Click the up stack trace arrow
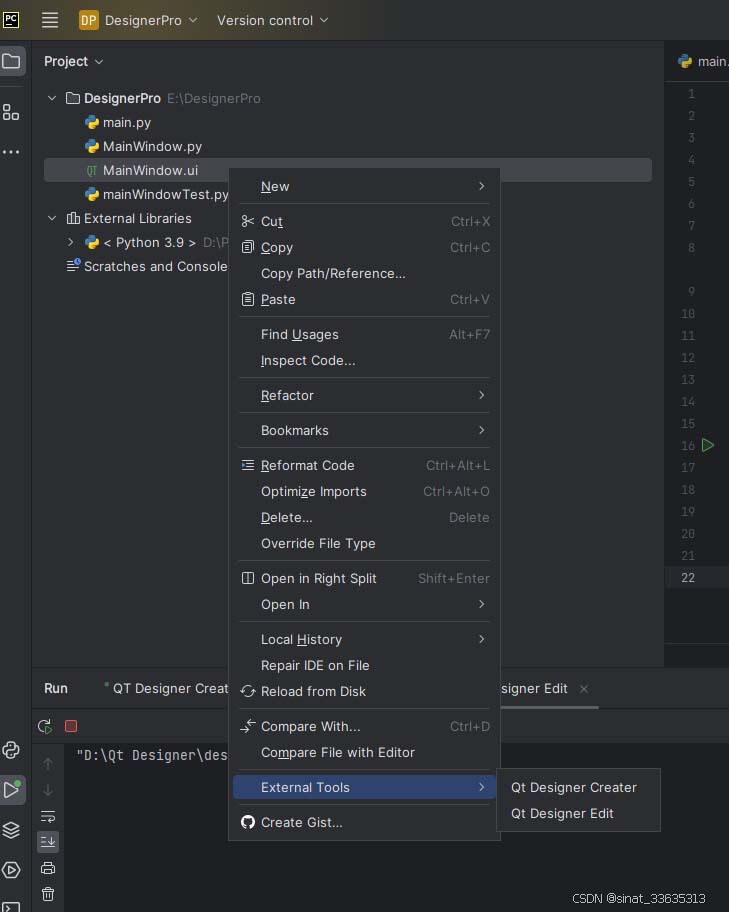Image resolution: width=729 pixels, height=912 pixels. (48, 764)
